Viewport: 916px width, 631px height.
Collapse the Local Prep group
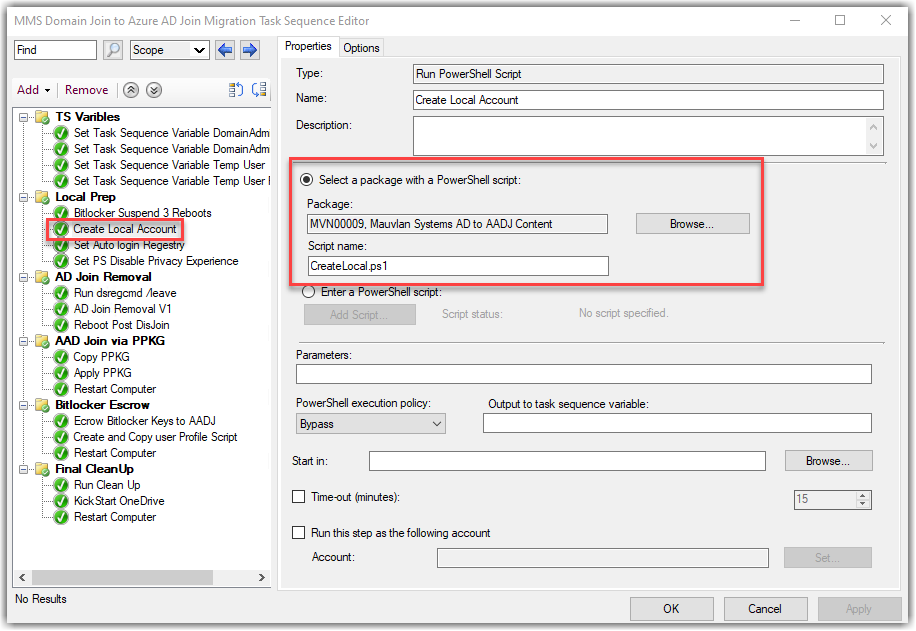click(x=23, y=197)
